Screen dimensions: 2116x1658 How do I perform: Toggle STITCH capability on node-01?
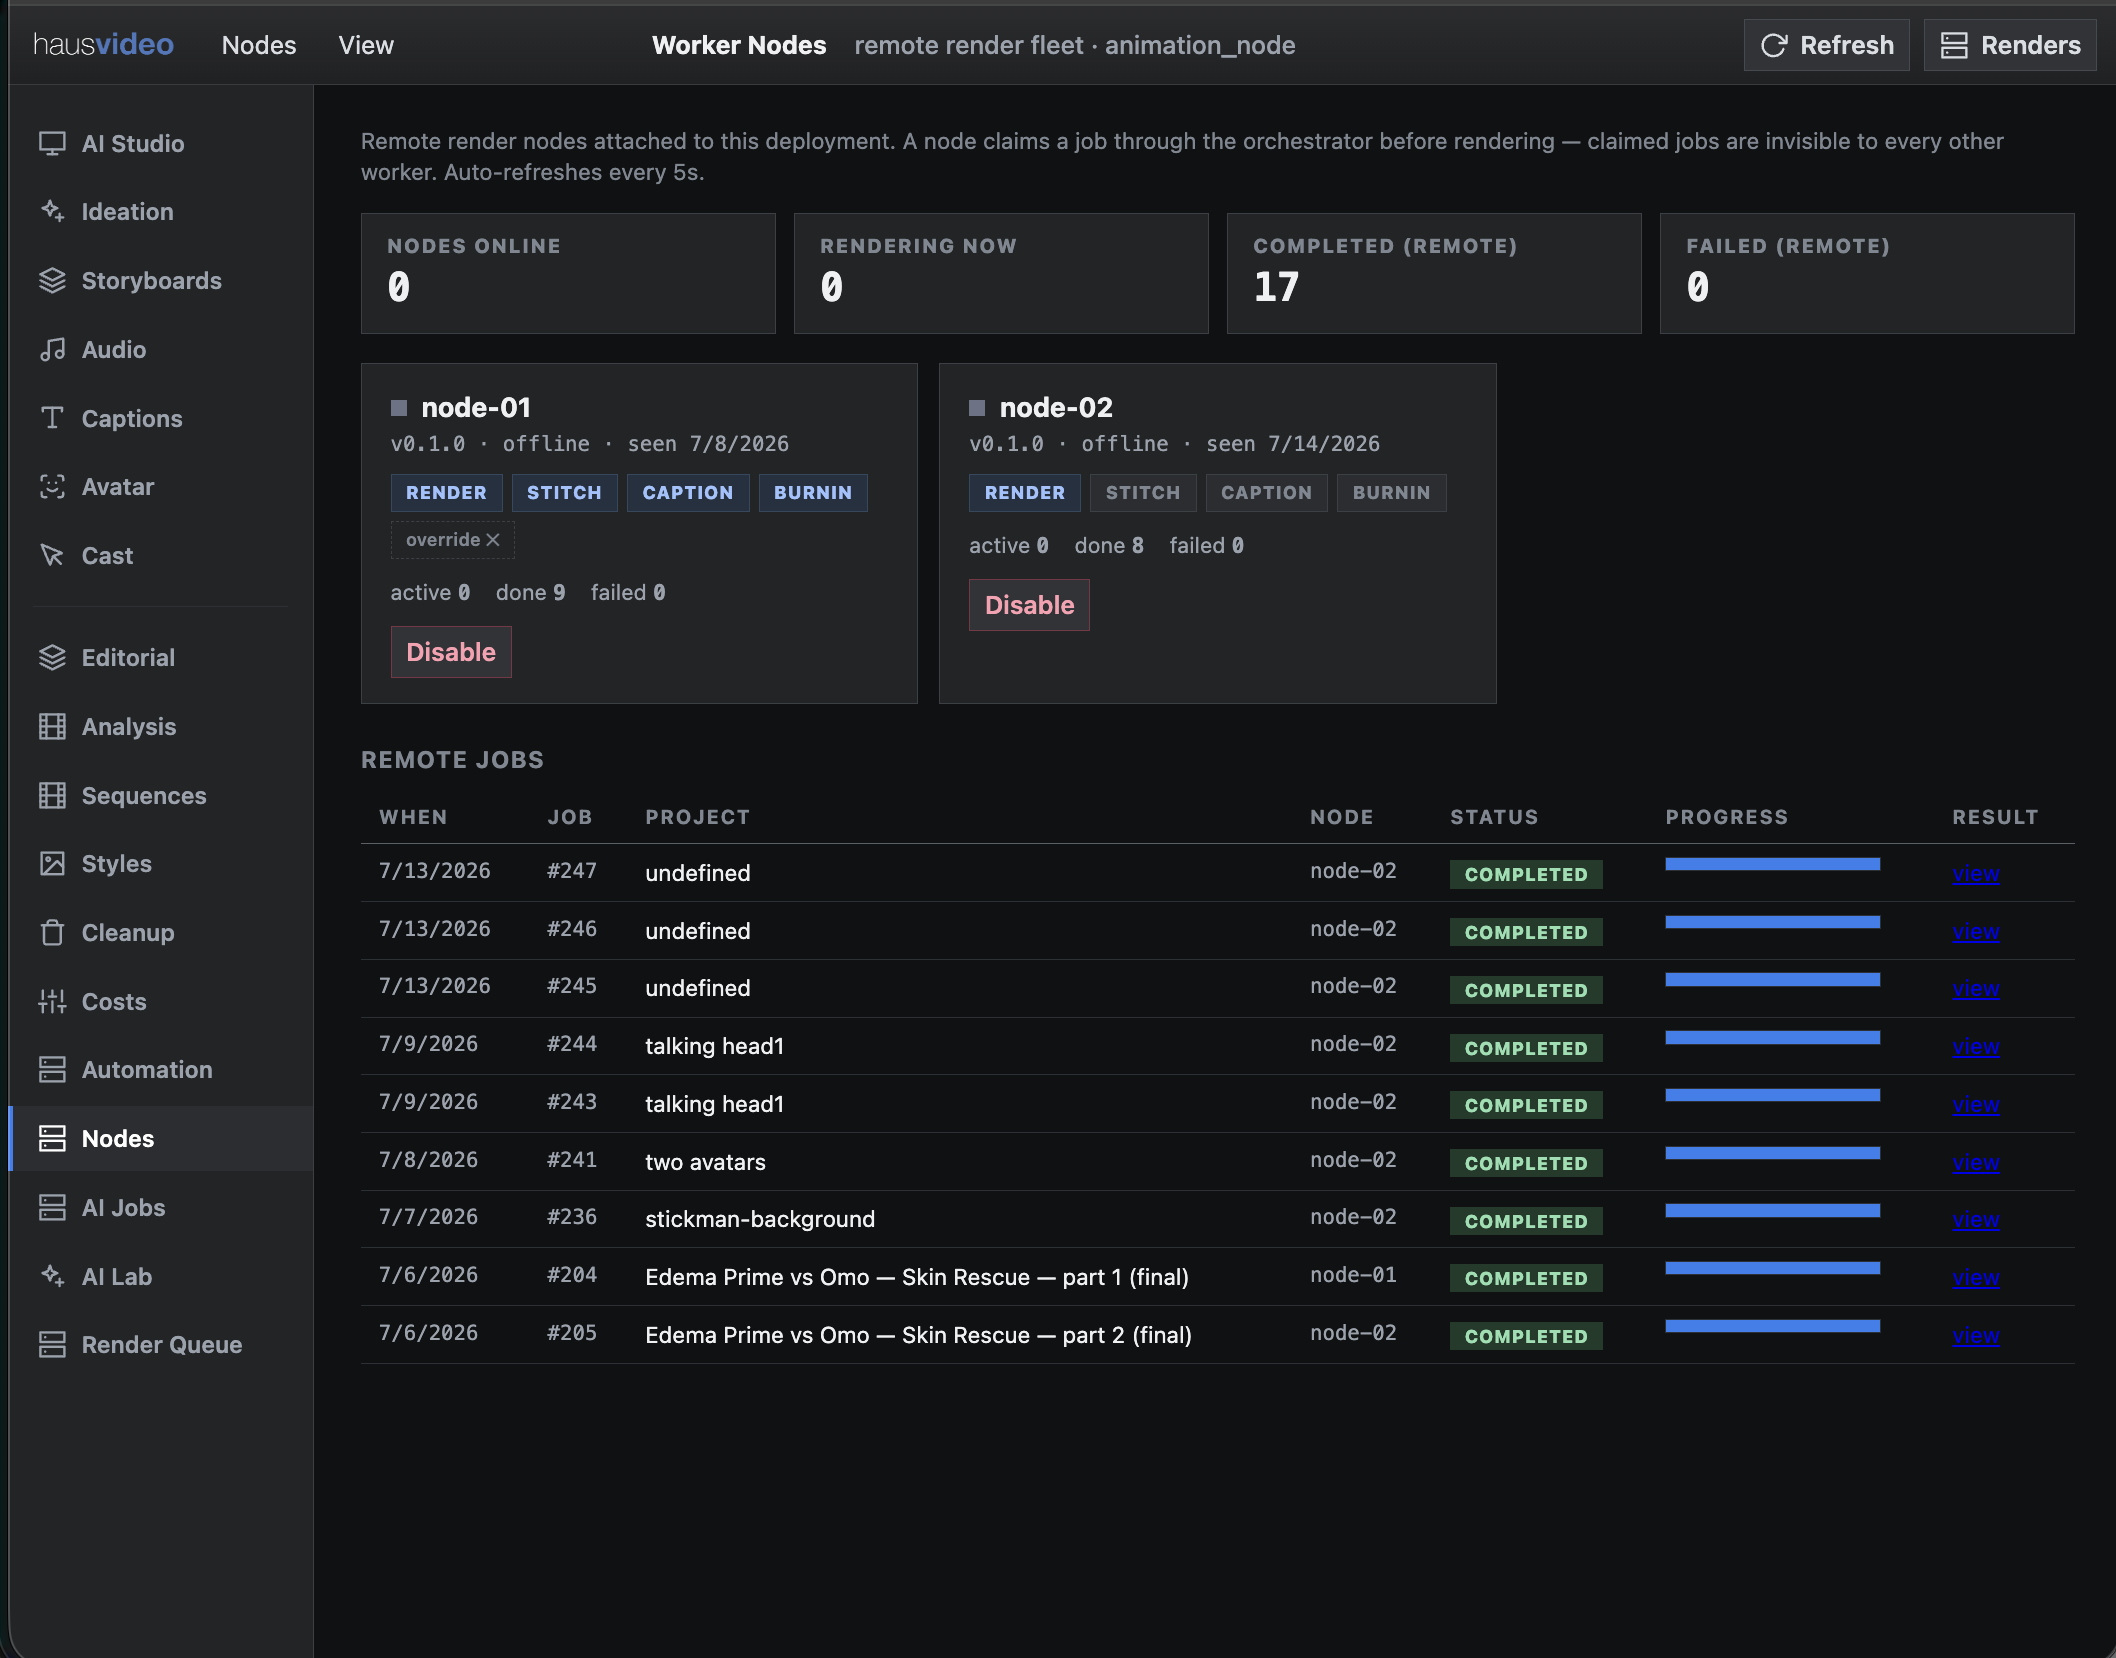[564, 493]
